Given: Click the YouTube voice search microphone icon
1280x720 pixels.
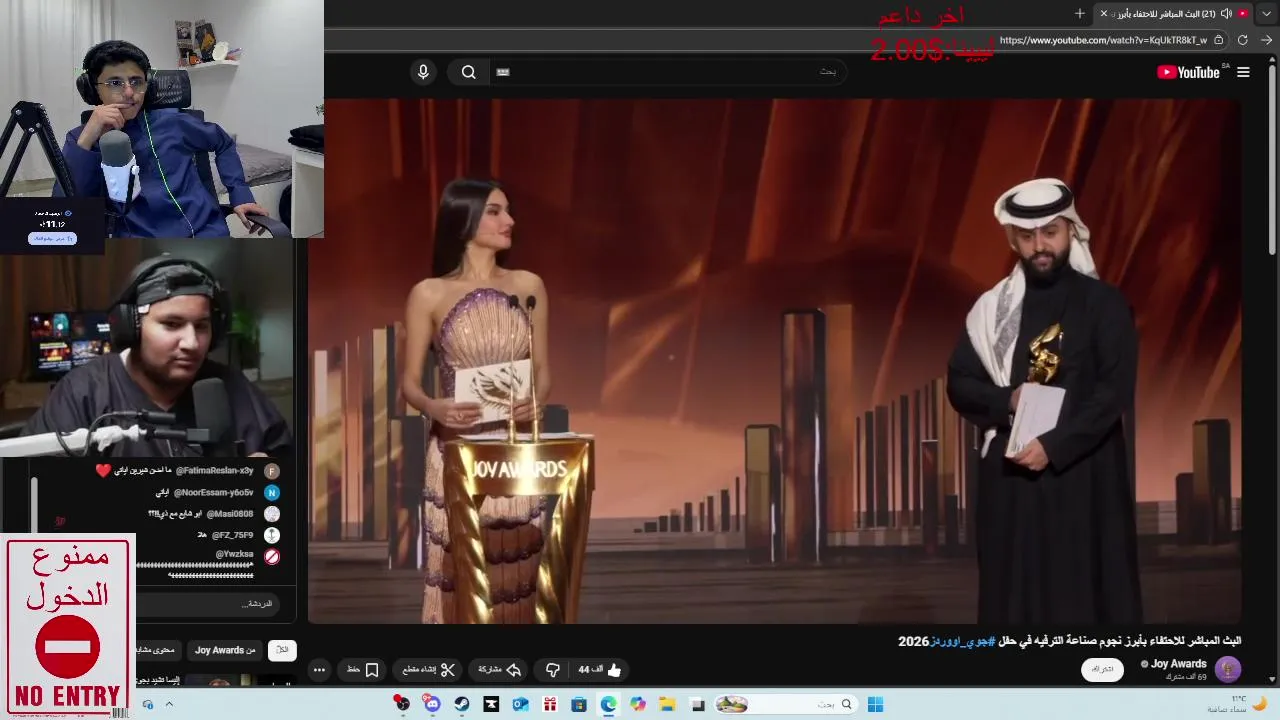Looking at the screenshot, I should tap(423, 72).
